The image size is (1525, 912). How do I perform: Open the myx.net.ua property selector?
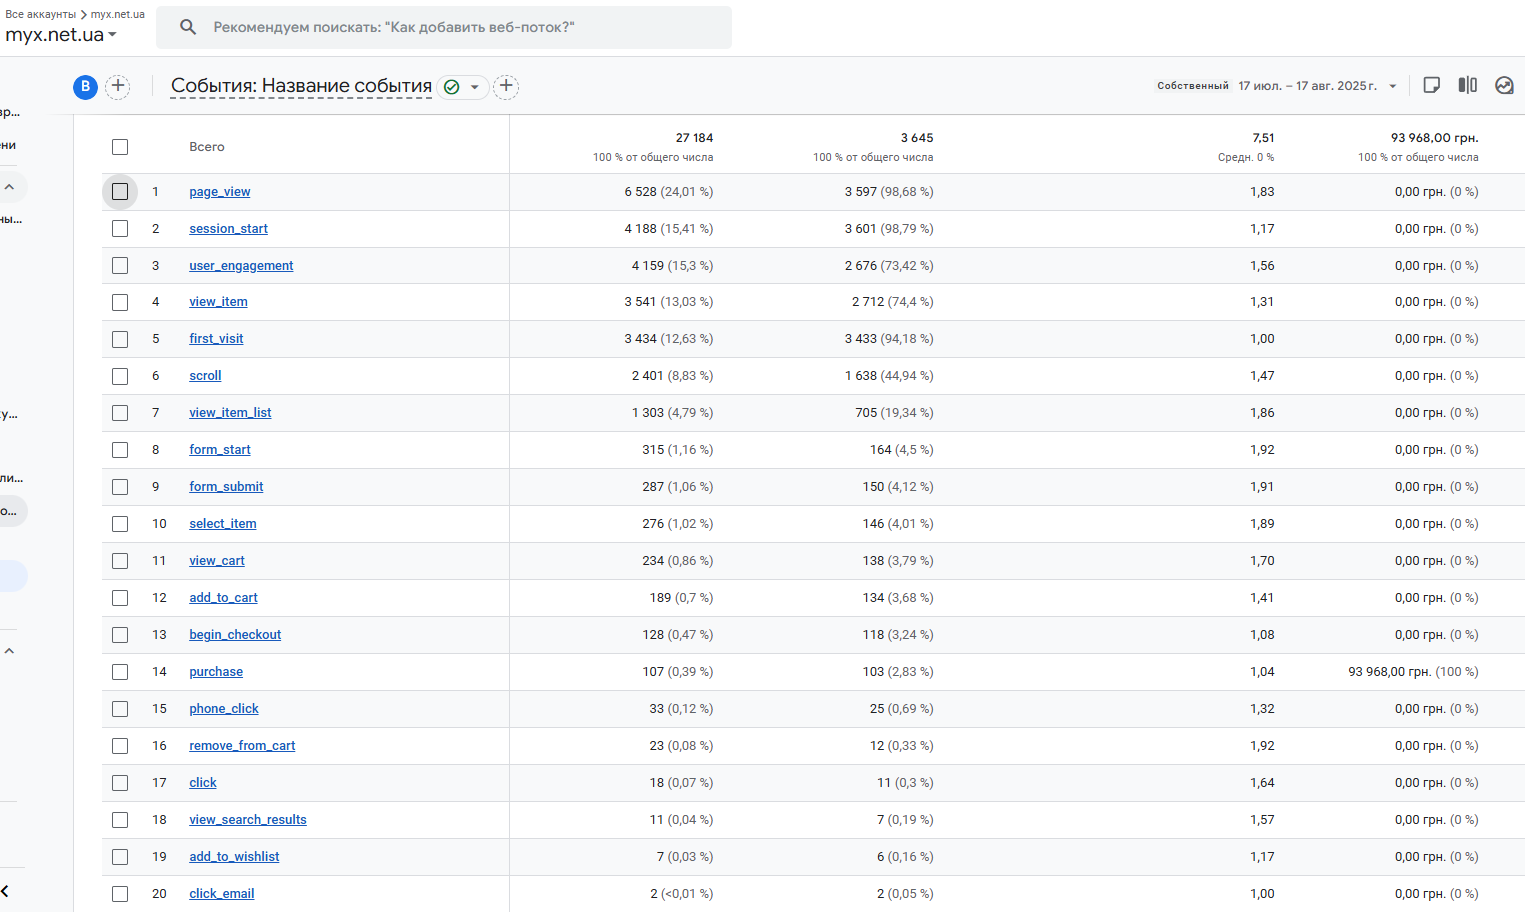[61, 35]
